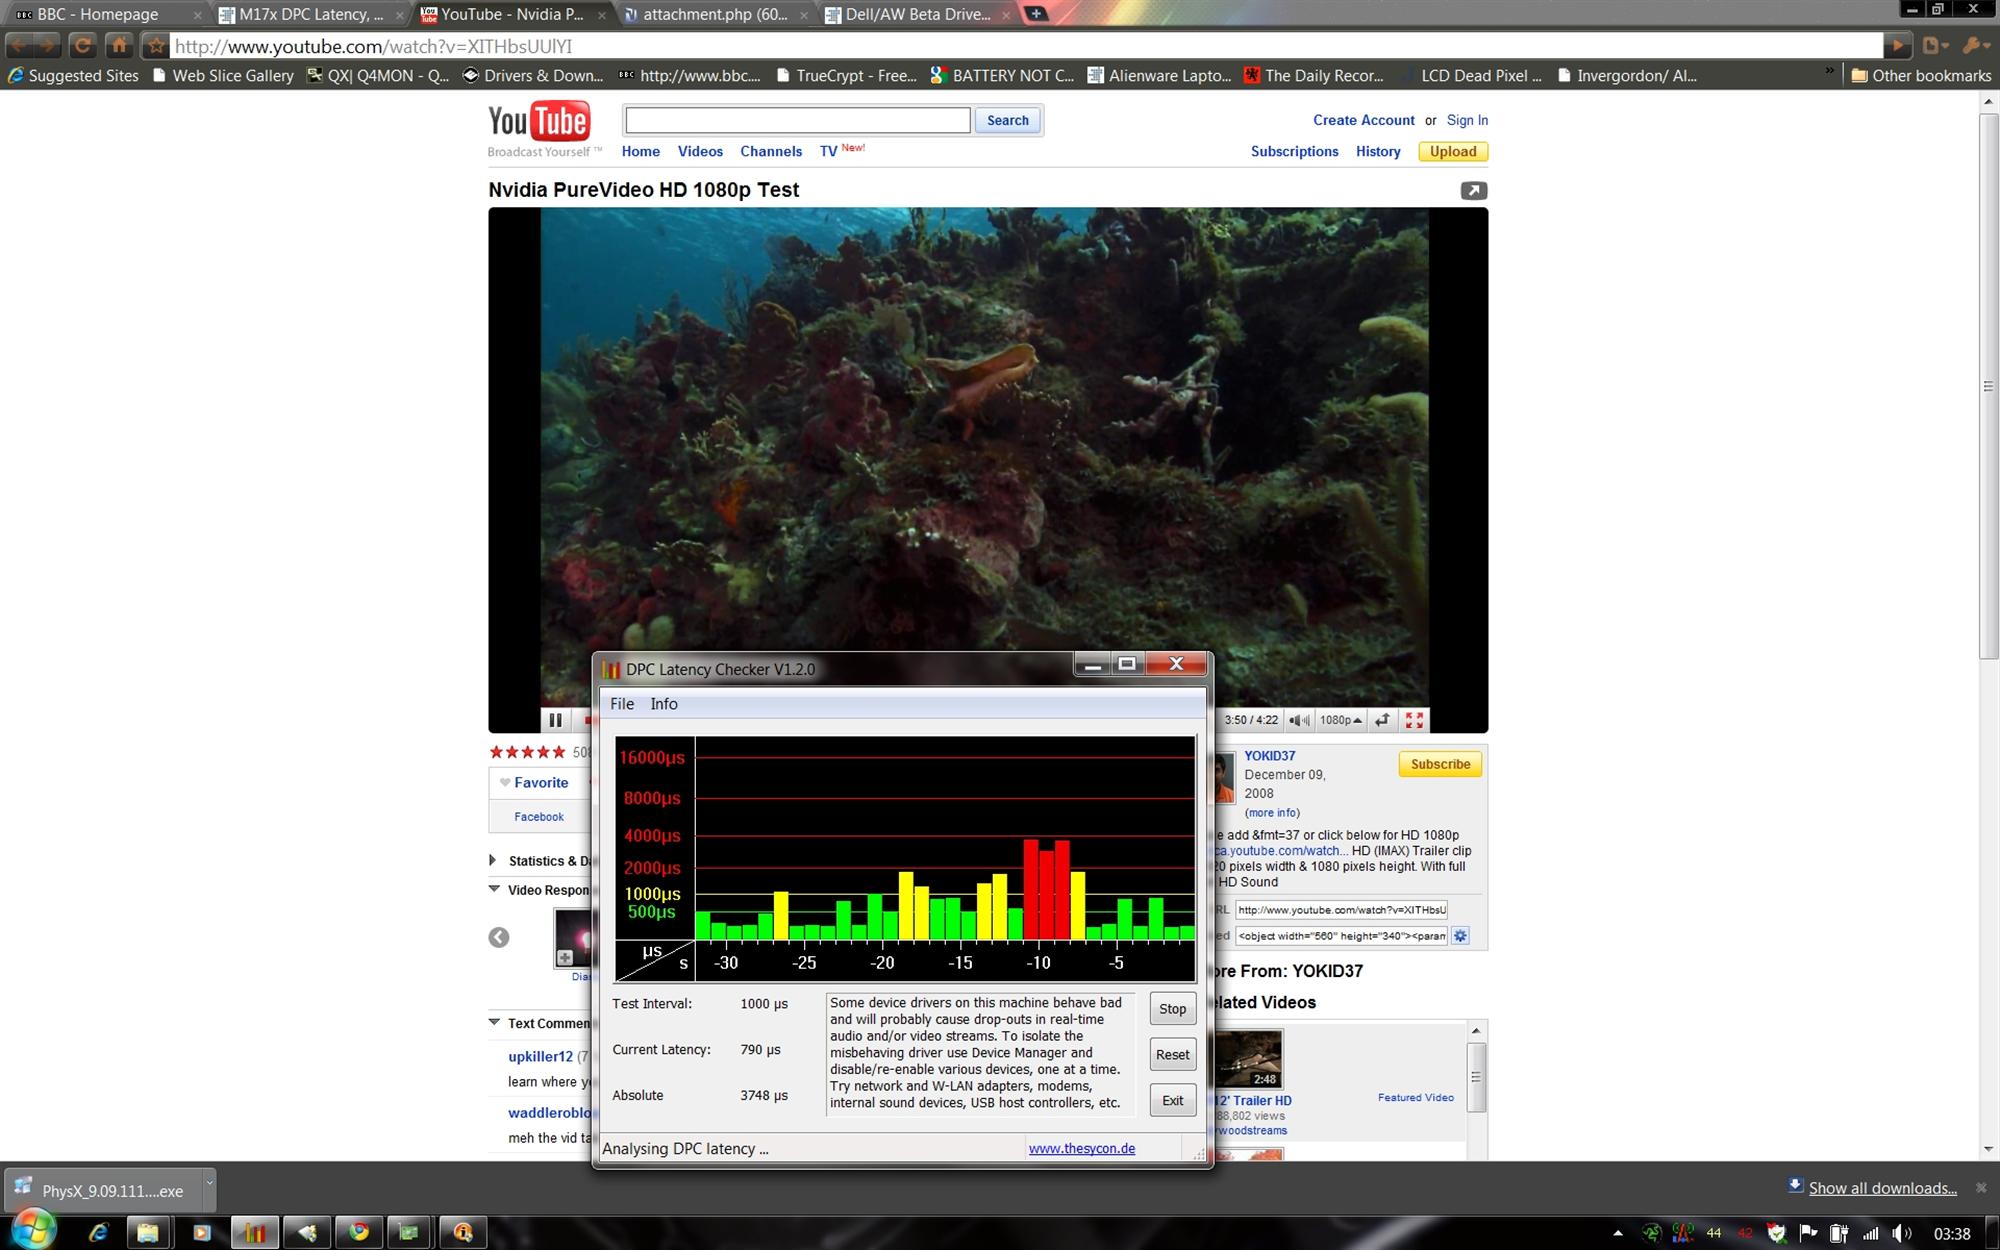Open the Suggested Sites bookmark

tap(73, 75)
